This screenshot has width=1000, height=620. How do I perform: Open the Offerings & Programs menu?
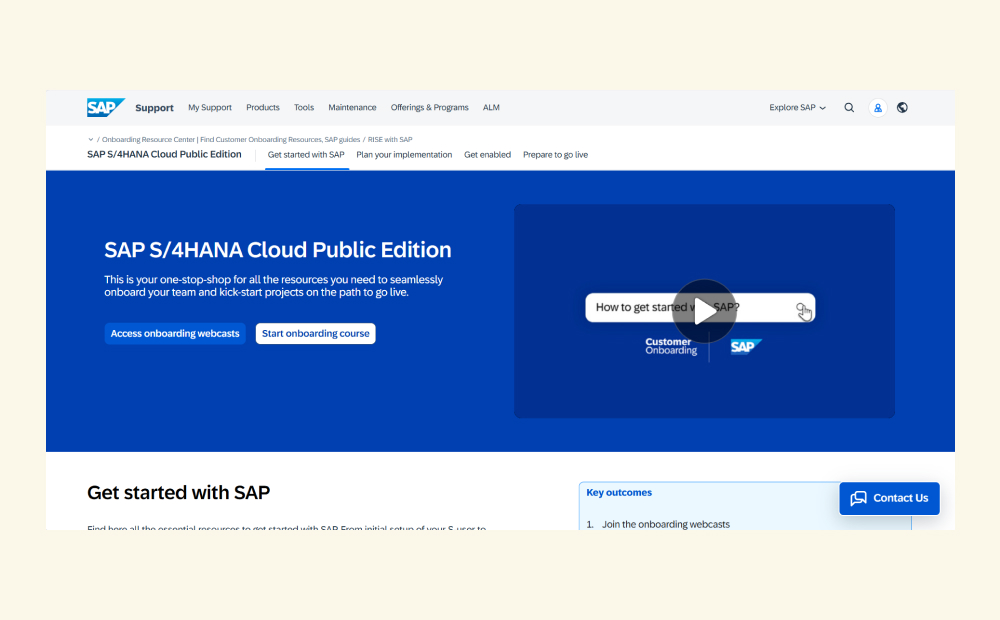pos(429,107)
